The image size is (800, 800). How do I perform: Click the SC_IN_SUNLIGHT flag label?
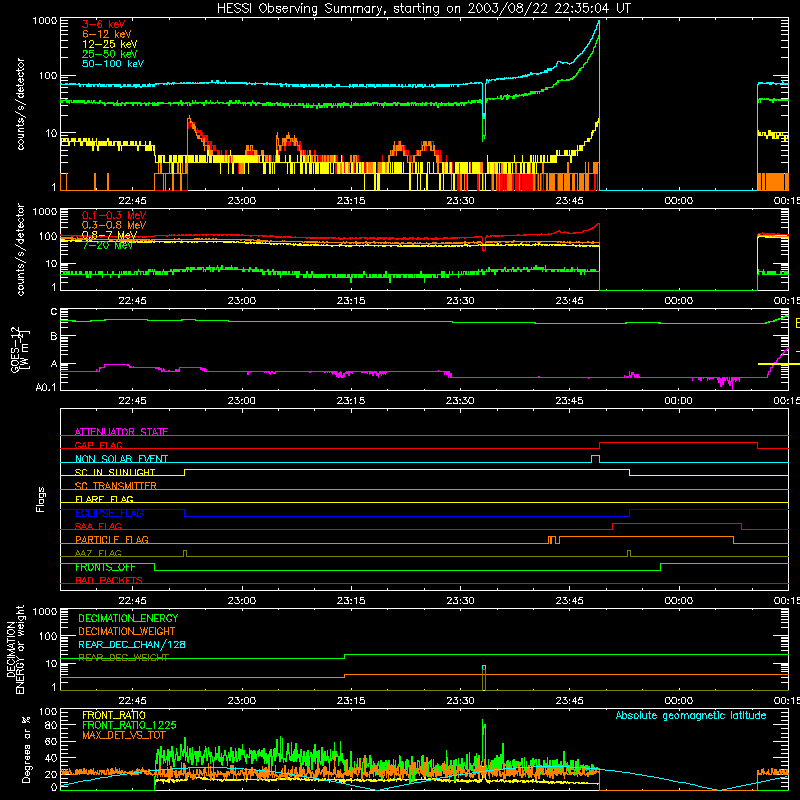pyautogui.click(x=115, y=472)
